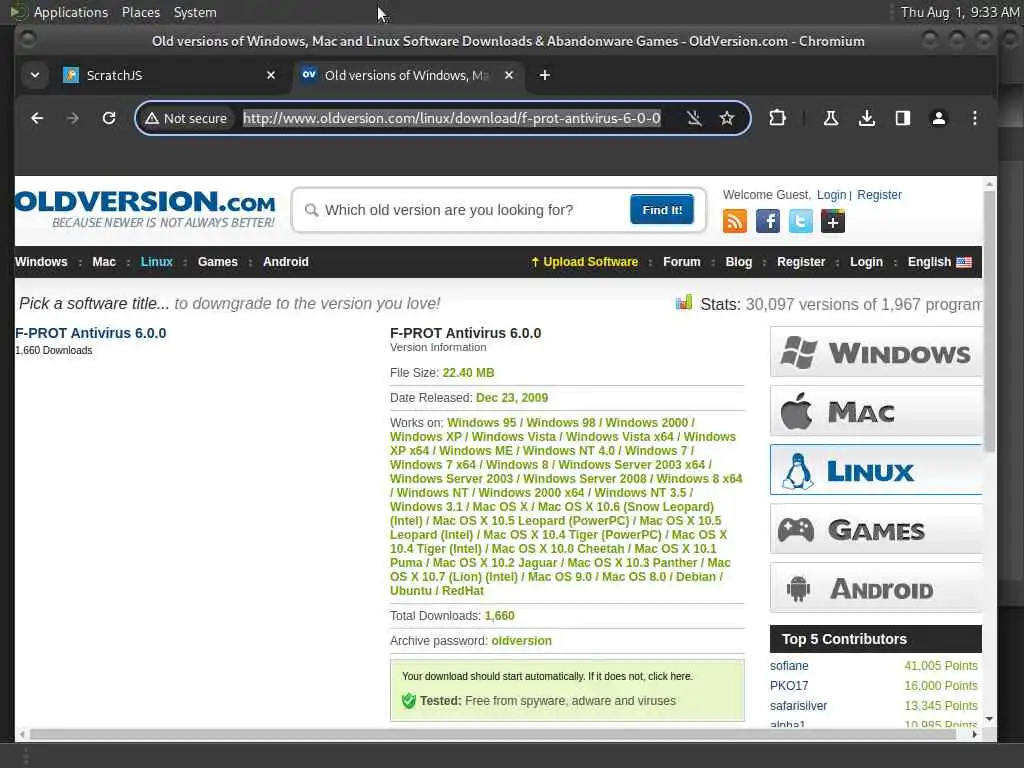Open the Twitter icon

click(800, 221)
